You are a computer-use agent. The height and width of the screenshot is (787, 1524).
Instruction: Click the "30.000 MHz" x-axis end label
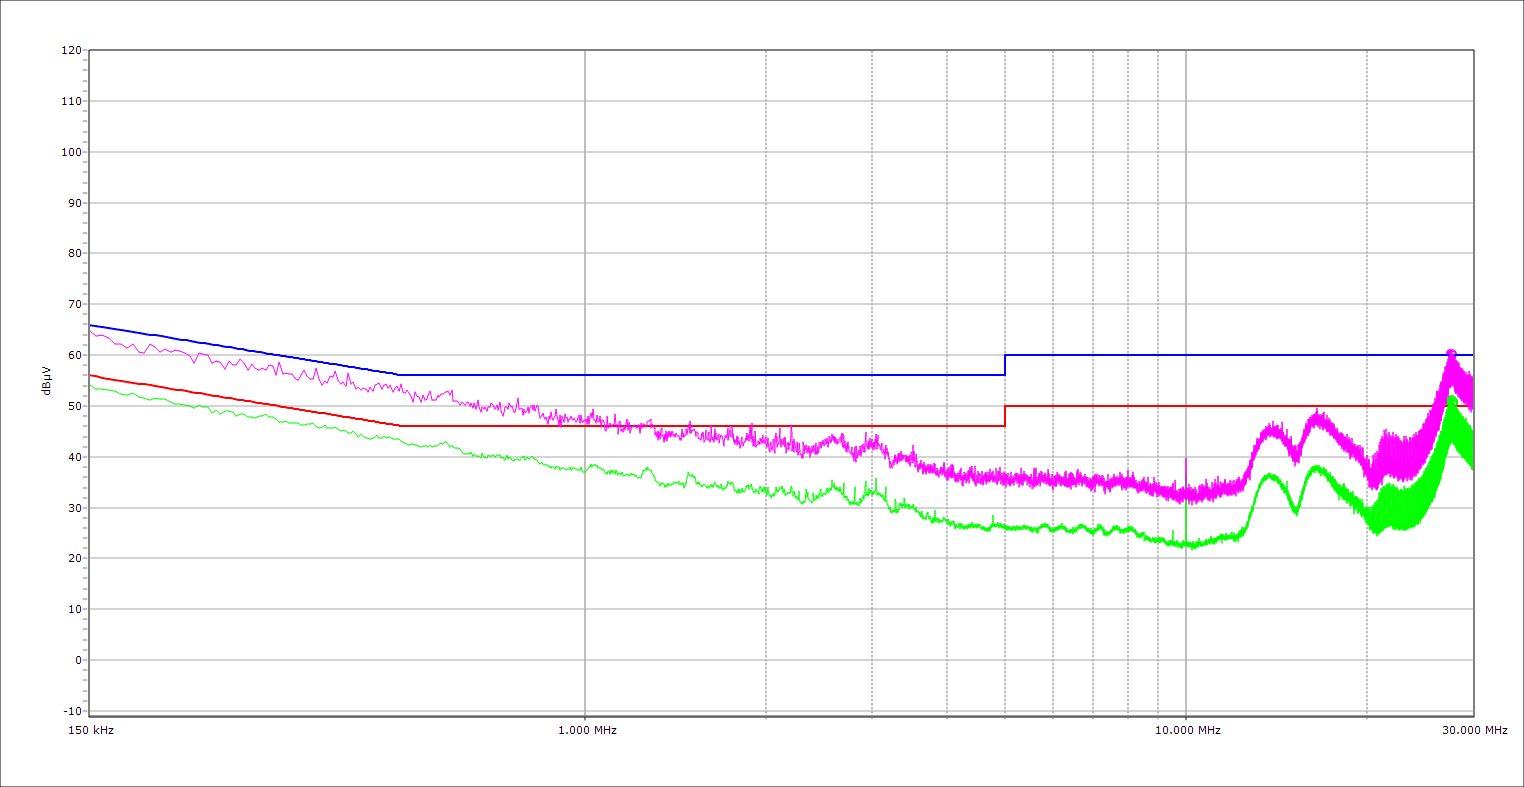(x=1474, y=731)
